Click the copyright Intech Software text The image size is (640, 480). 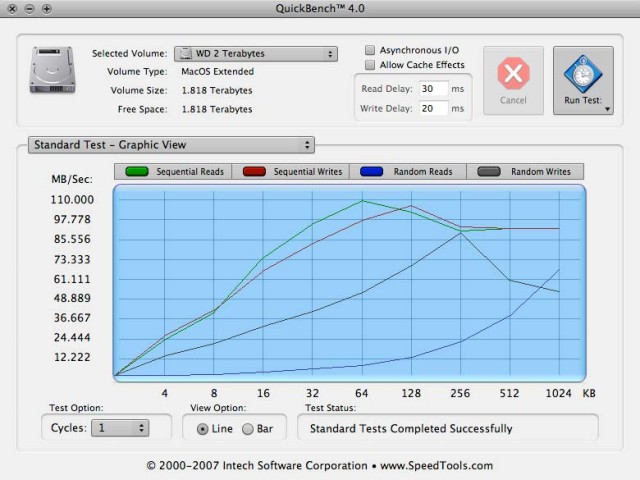tap(320, 465)
